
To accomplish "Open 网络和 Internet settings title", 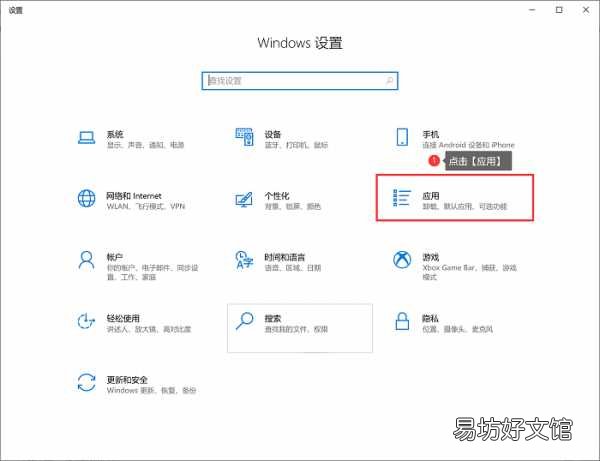I will (x=134, y=196).
